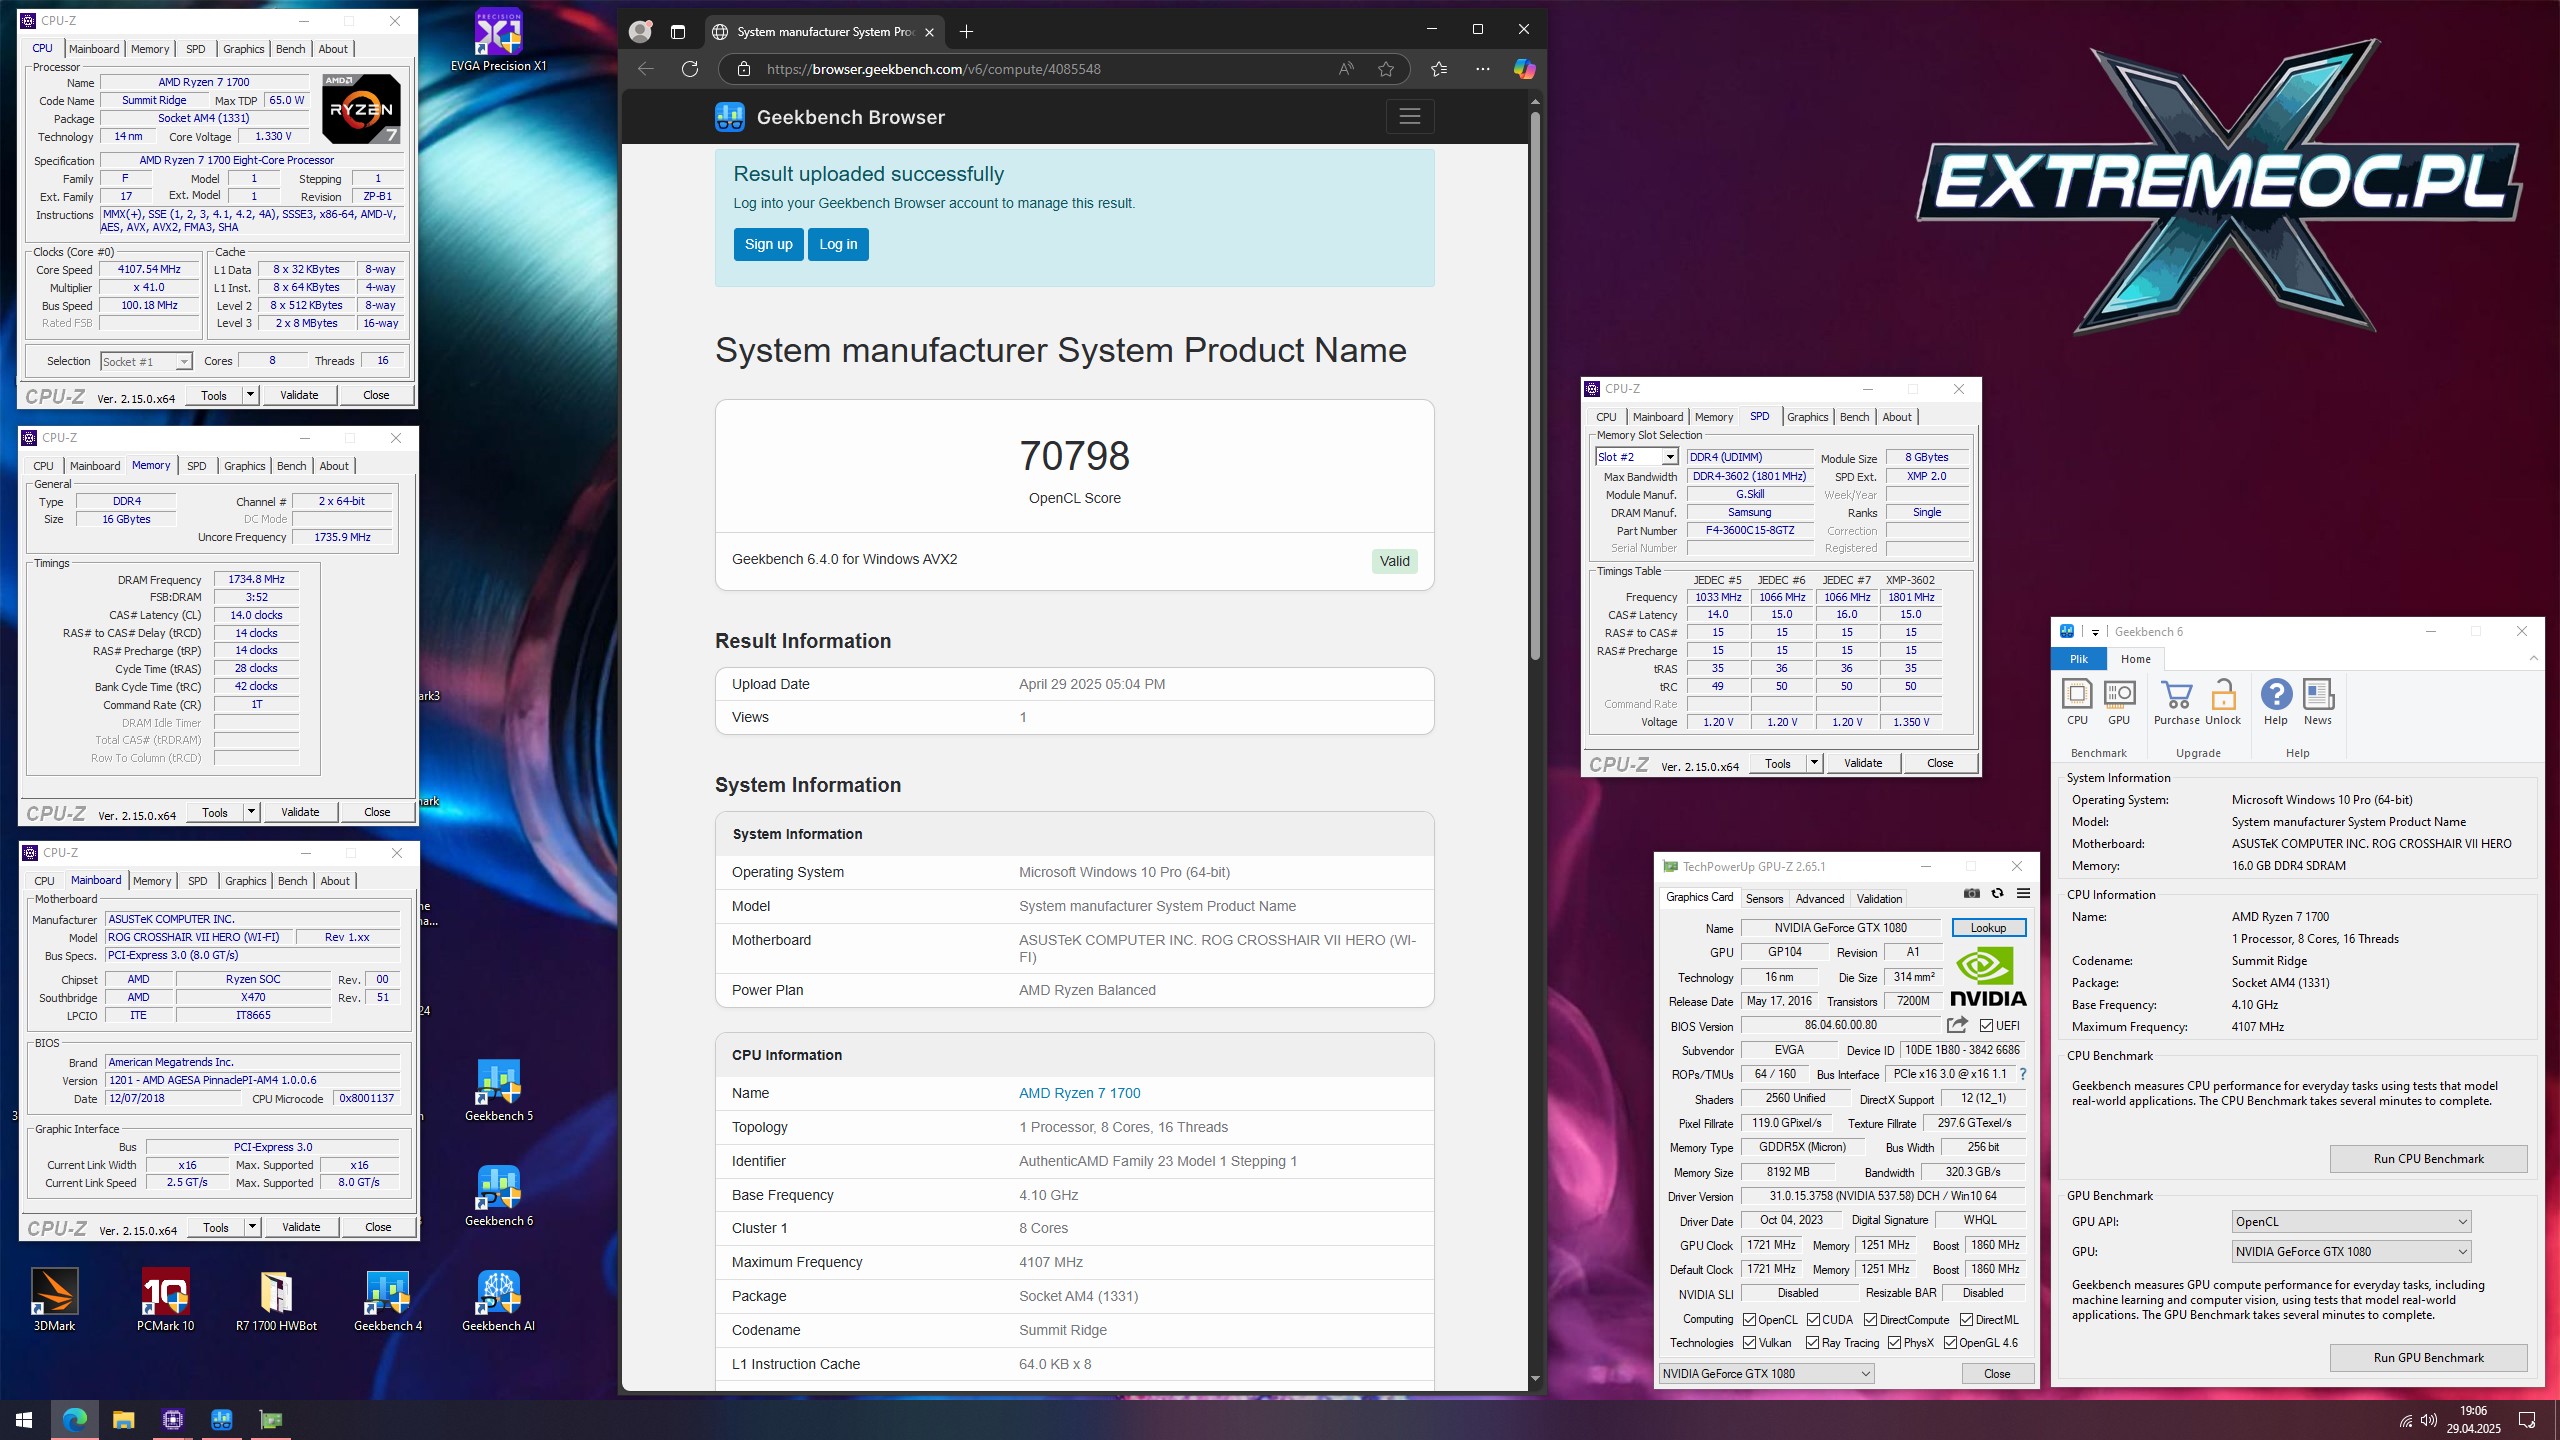Click Sign up button on Geekbench page
The height and width of the screenshot is (1440, 2560).
768,244
